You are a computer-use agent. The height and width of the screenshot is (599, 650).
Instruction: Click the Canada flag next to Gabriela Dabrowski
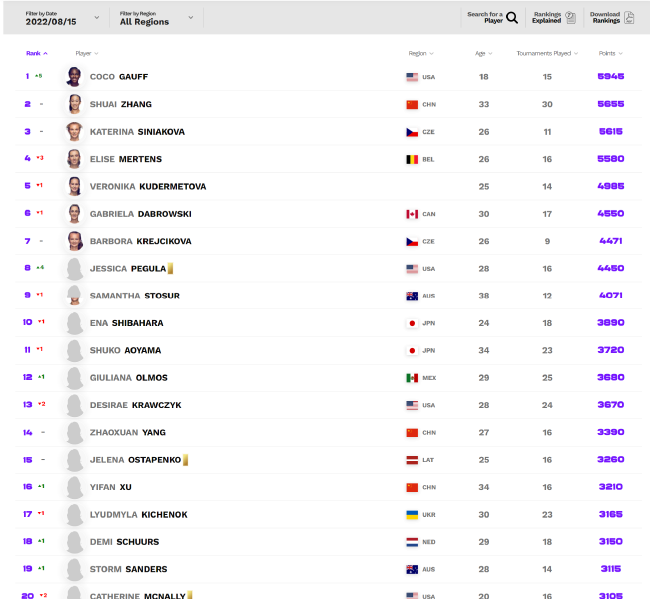point(412,214)
